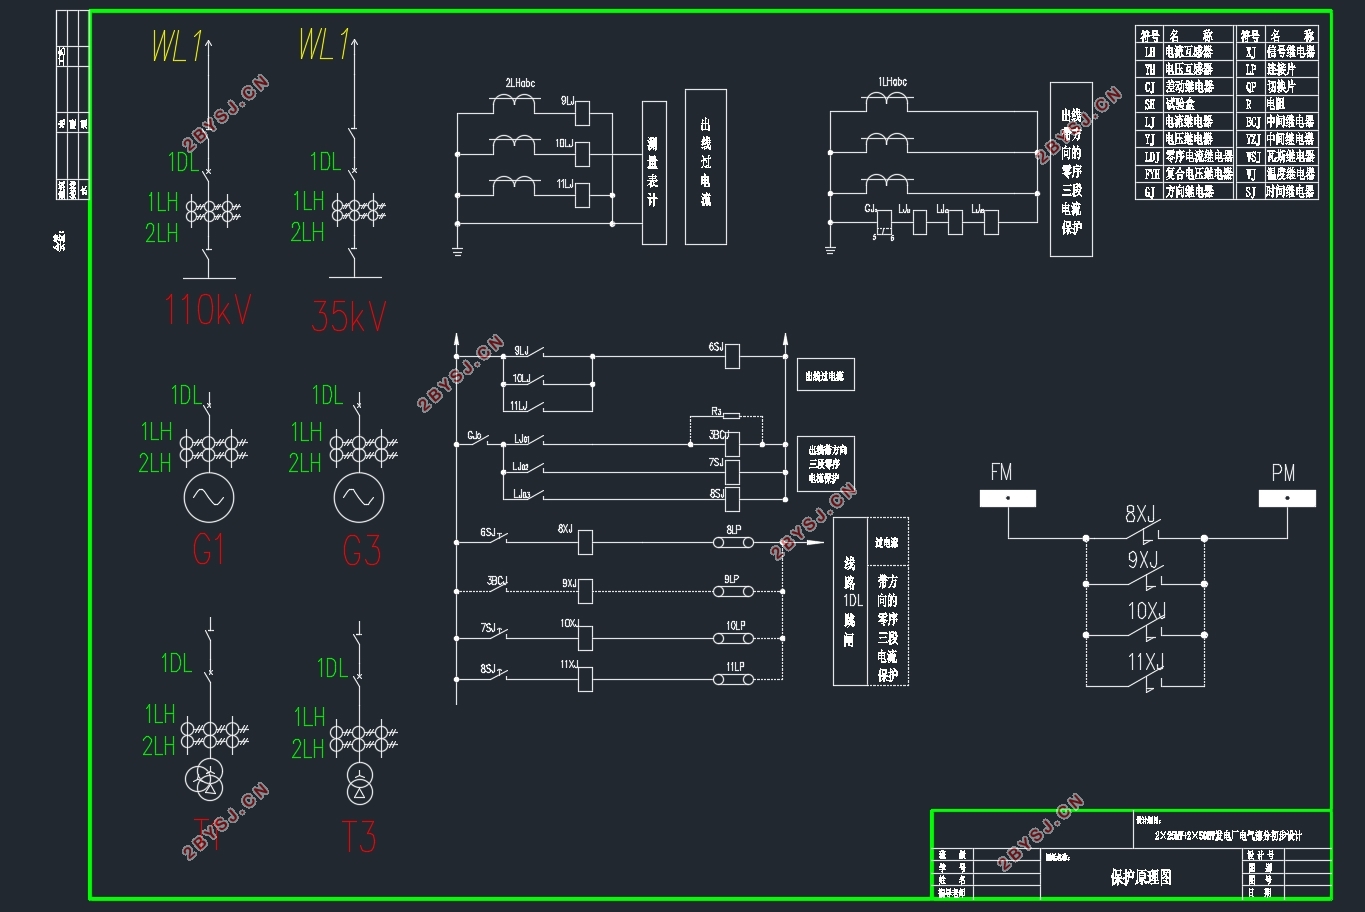Click the red 110kV bus label

(208, 310)
